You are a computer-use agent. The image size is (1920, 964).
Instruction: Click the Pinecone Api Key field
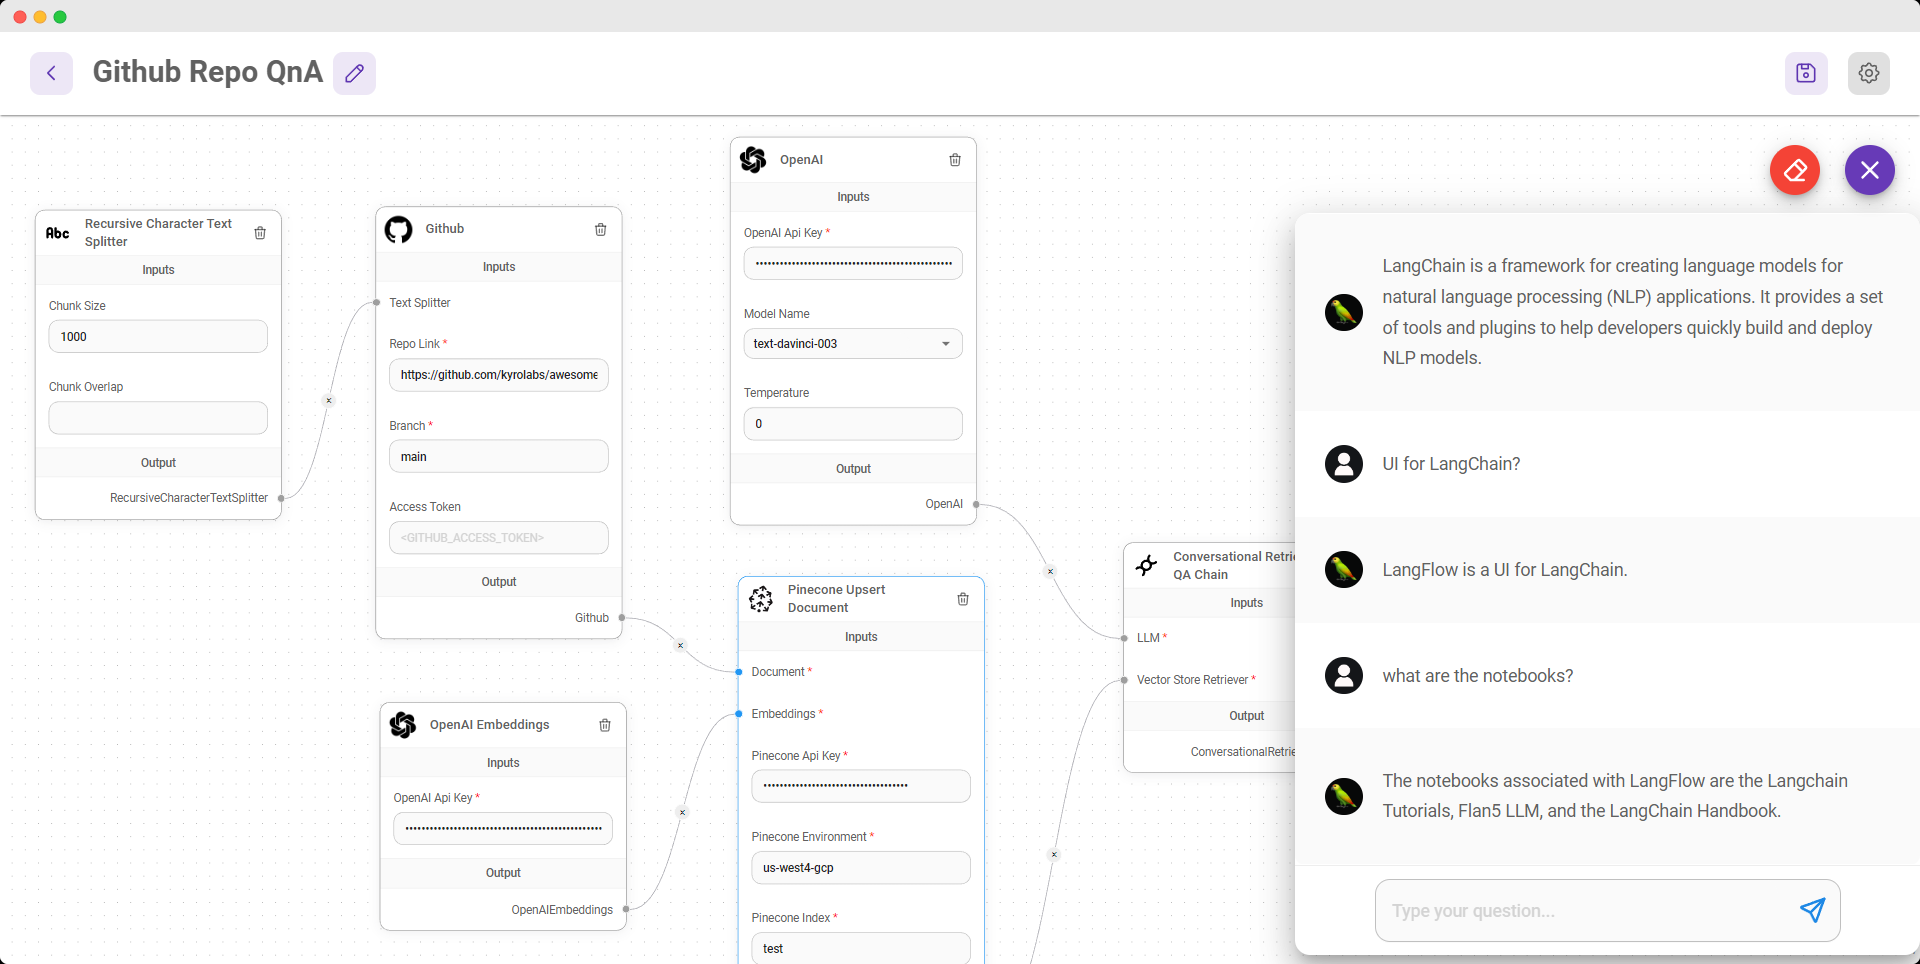861,786
